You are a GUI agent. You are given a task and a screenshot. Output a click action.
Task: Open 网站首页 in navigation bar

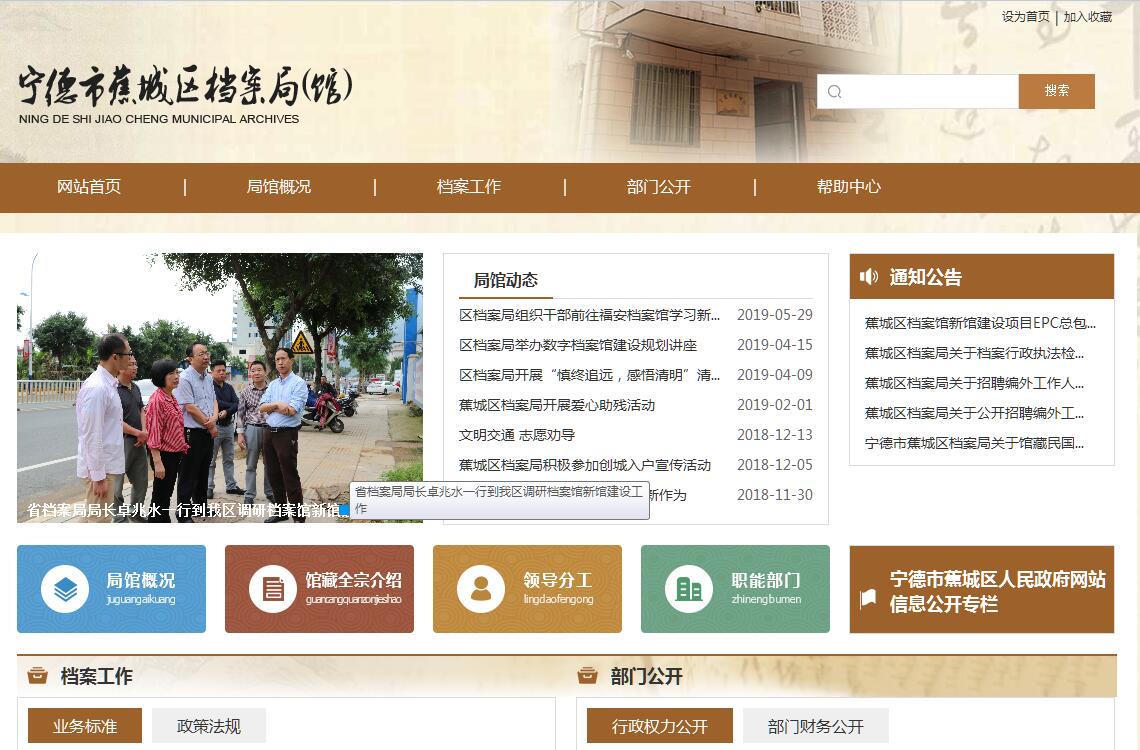point(89,187)
